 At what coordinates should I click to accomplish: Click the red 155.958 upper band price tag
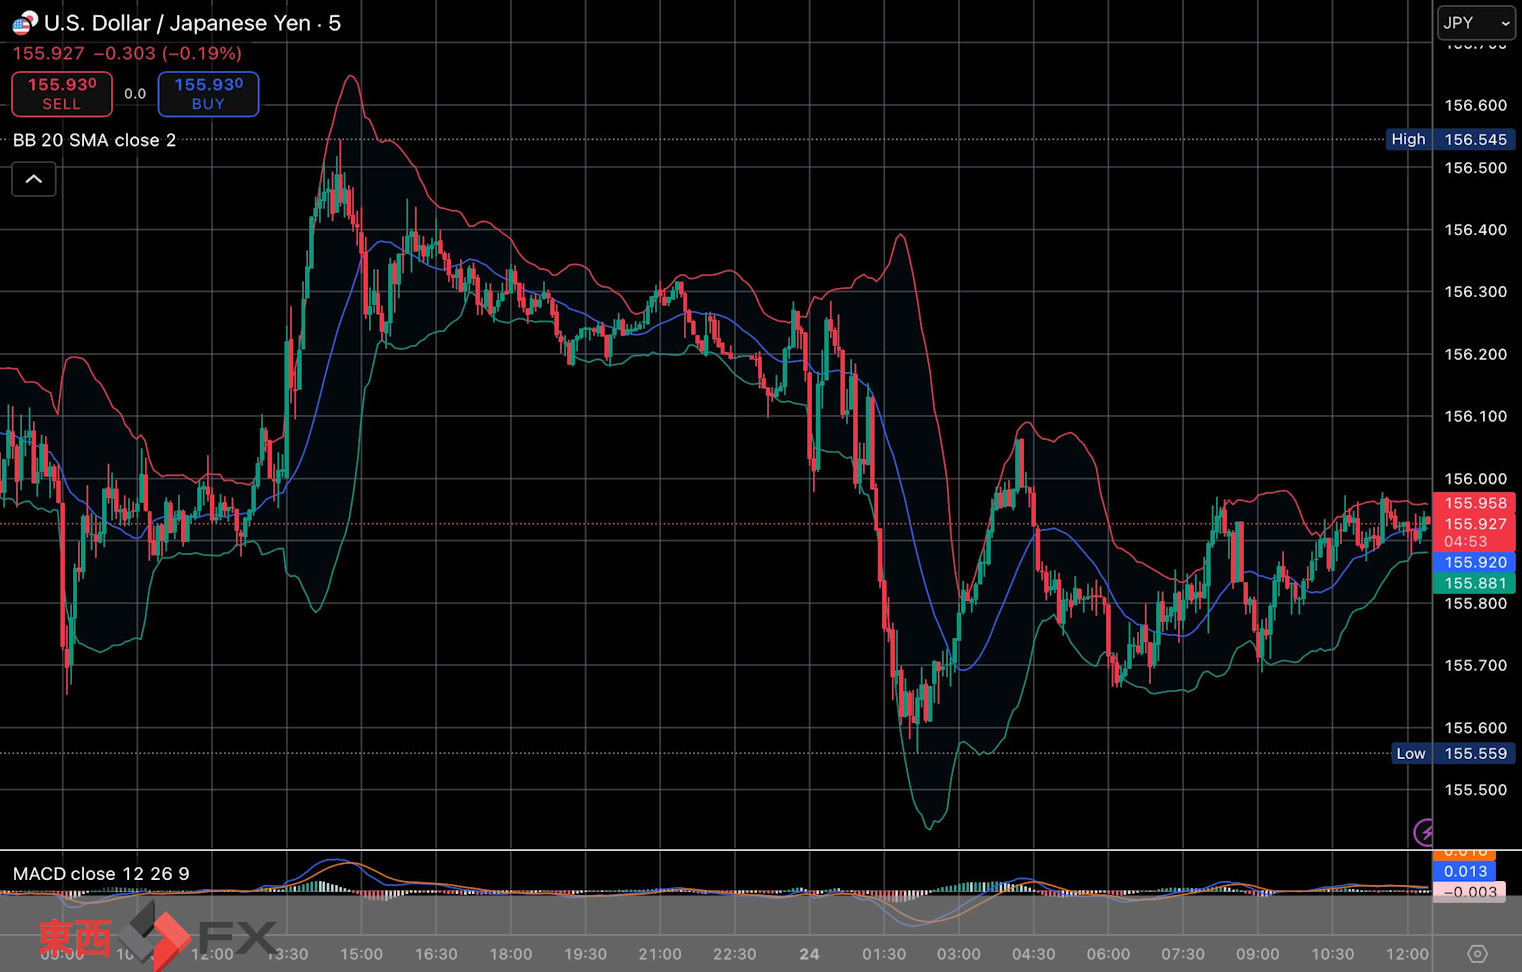point(1474,503)
